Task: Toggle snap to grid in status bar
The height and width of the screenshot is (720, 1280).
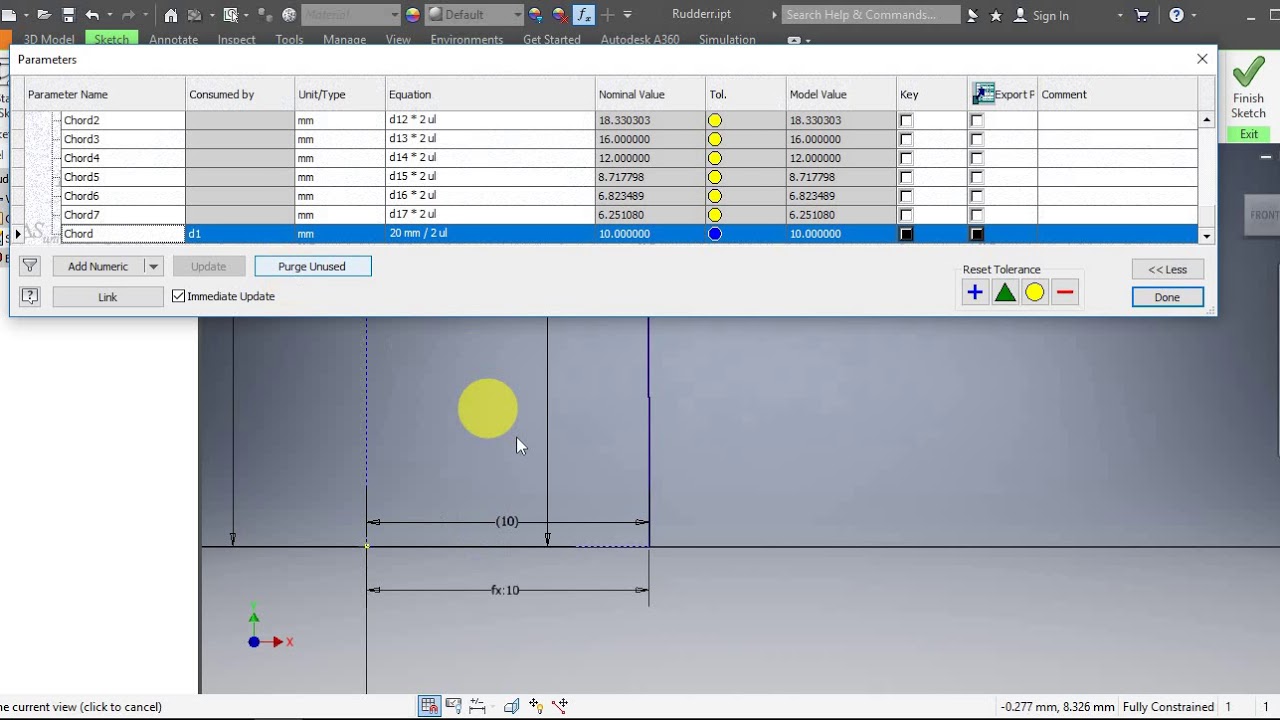Action: (429, 706)
